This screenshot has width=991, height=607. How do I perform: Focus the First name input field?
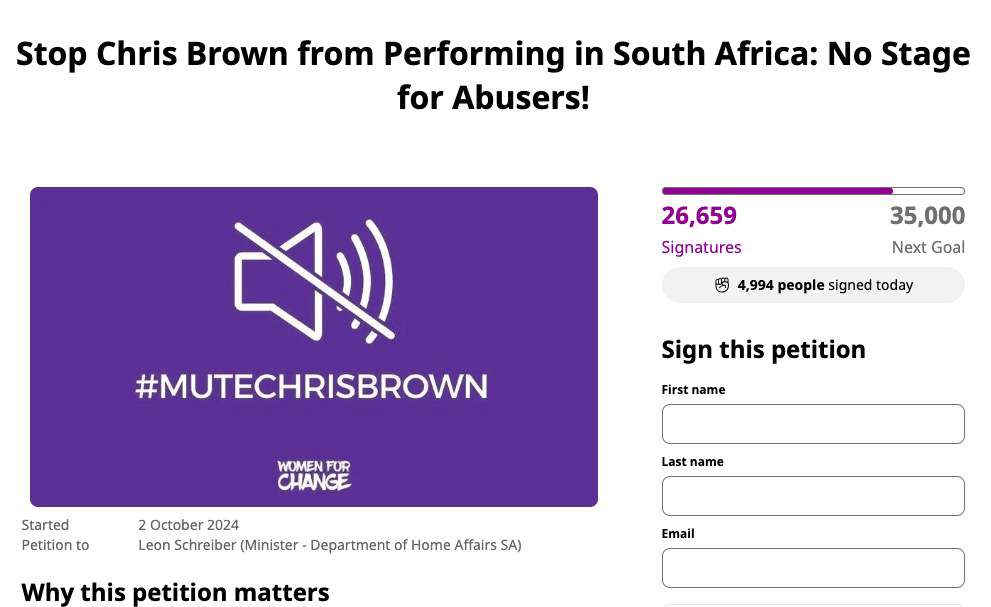813,424
